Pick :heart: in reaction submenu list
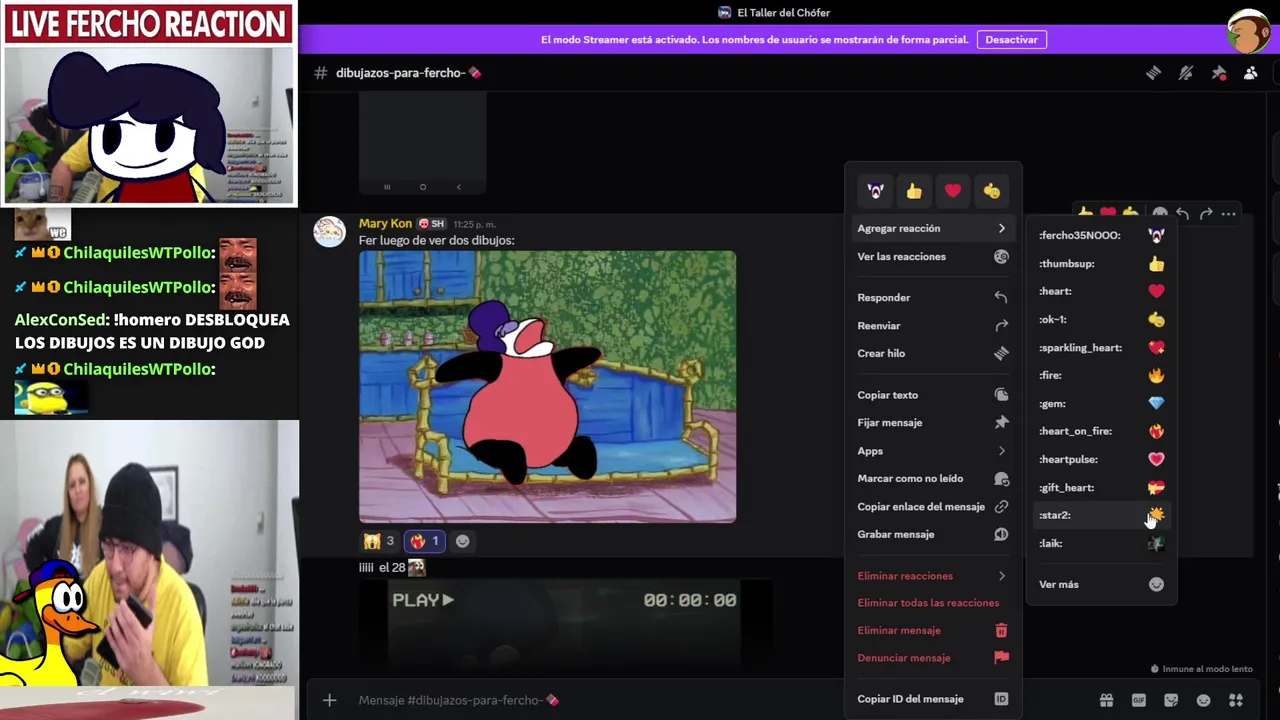1280x720 pixels. pos(1101,291)
